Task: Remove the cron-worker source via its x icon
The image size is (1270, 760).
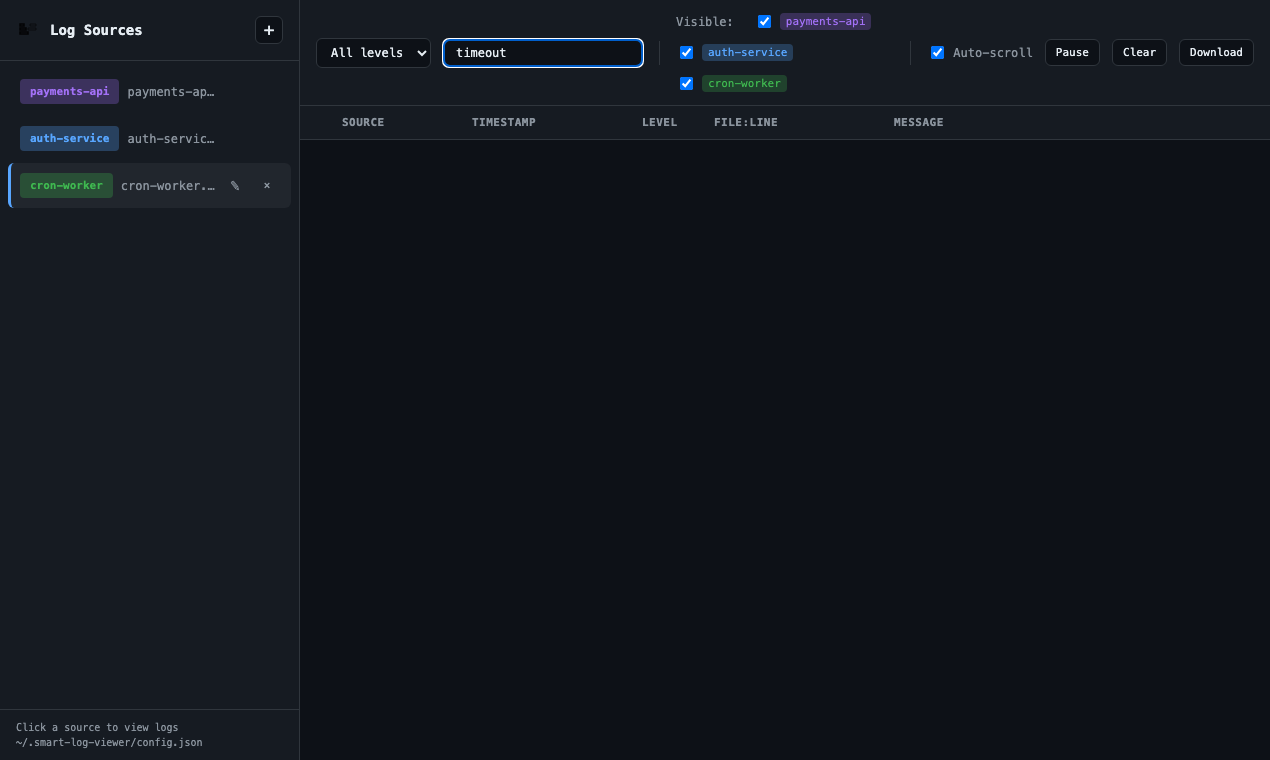Action: (x=266, y=185)
